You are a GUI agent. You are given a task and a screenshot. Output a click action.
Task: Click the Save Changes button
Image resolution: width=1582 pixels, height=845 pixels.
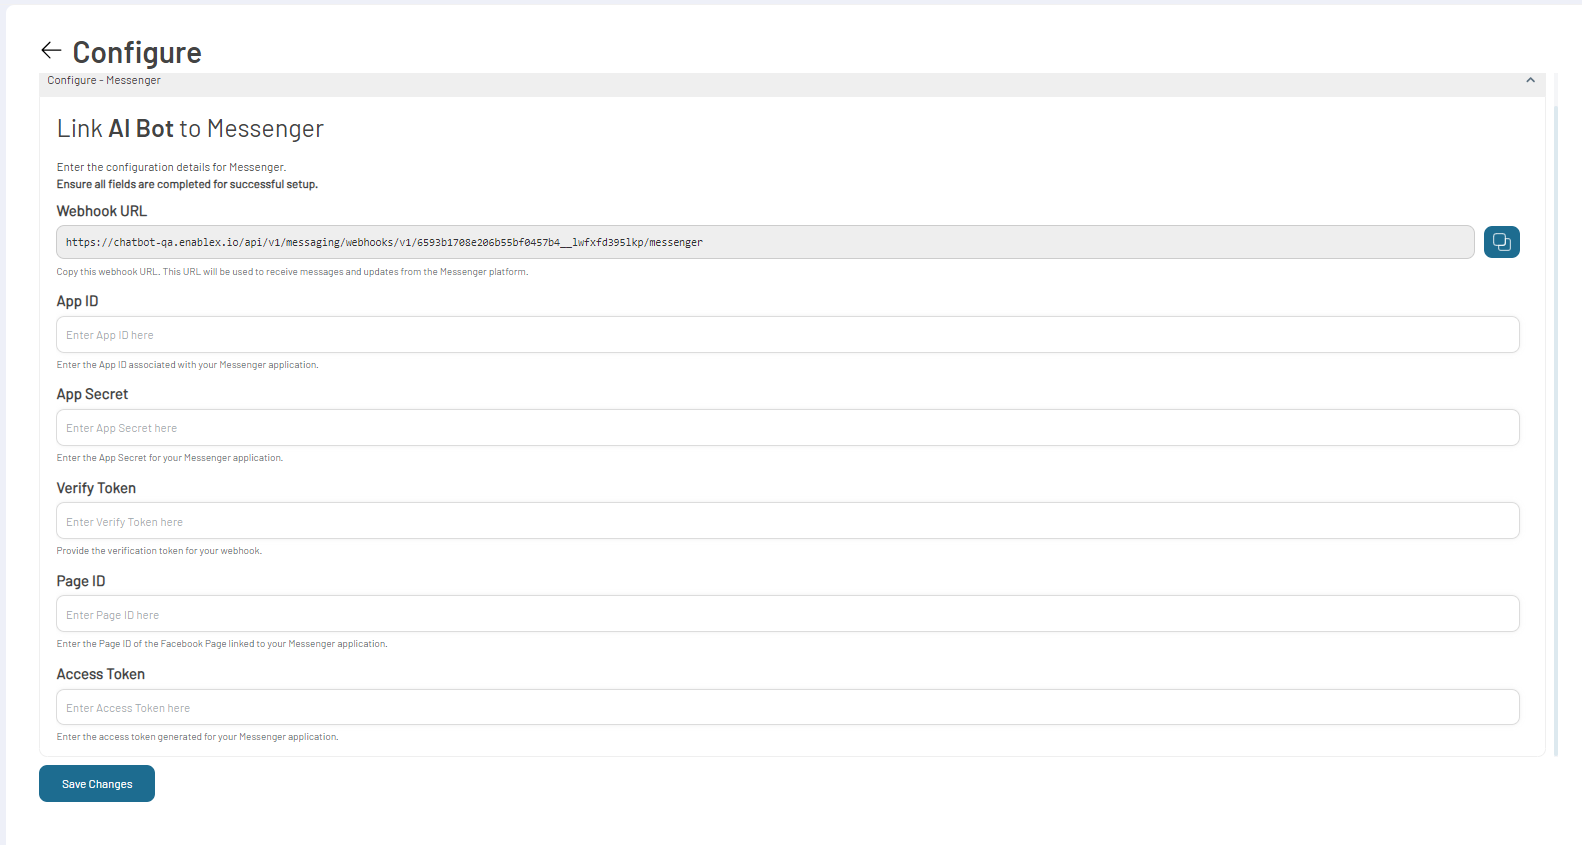click(97, 784)
